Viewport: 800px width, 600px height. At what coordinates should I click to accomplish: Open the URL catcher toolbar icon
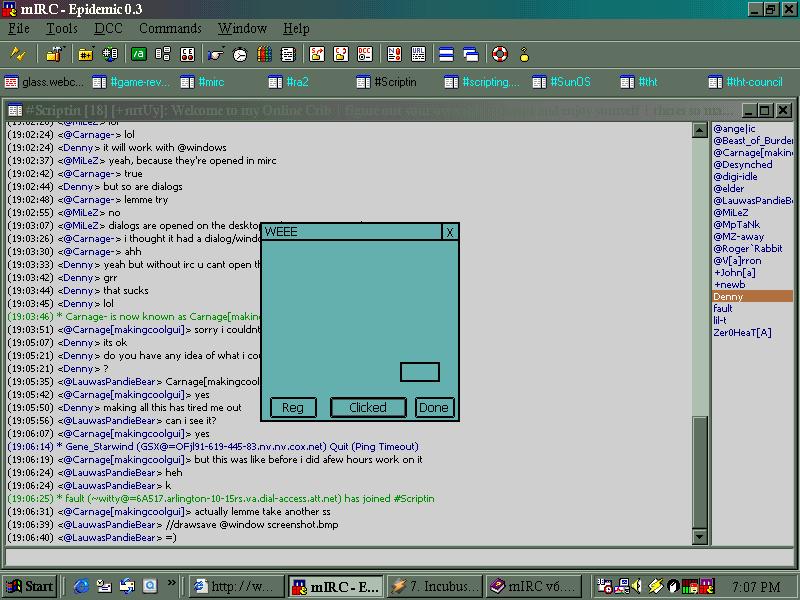pyautogui.click(x=417, y=54)
